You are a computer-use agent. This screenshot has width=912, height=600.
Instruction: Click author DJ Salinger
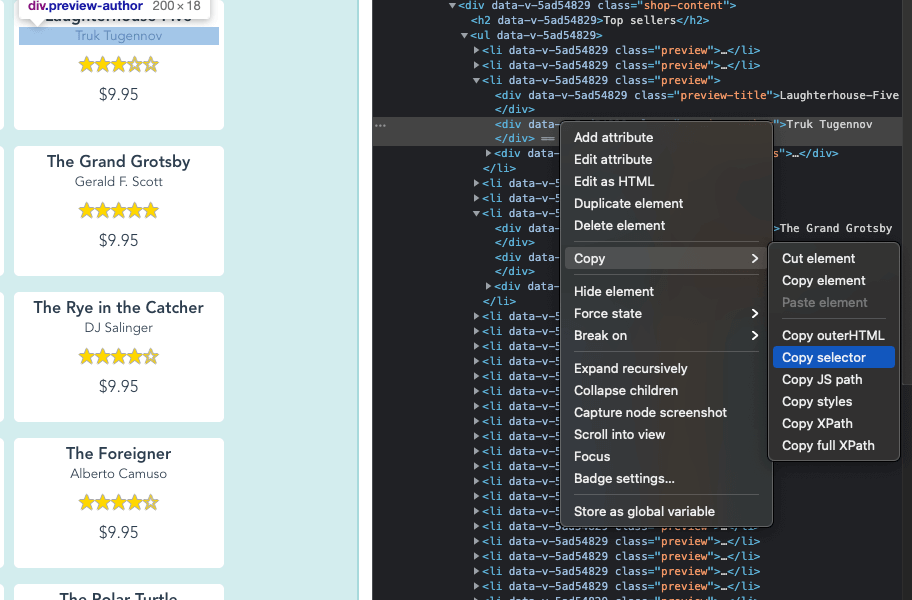(x=119, y=328)
